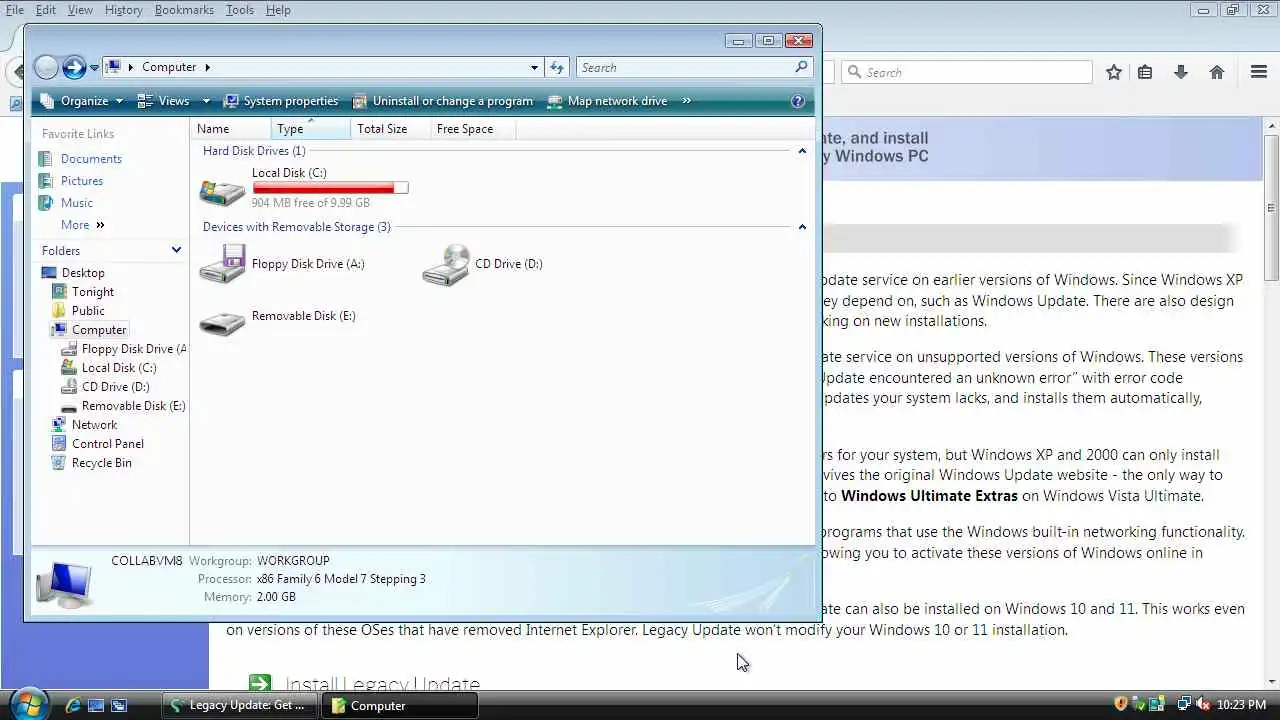
Task: Sort by Free Space column header
Action: pyautogui.click(x=475, y=129)
